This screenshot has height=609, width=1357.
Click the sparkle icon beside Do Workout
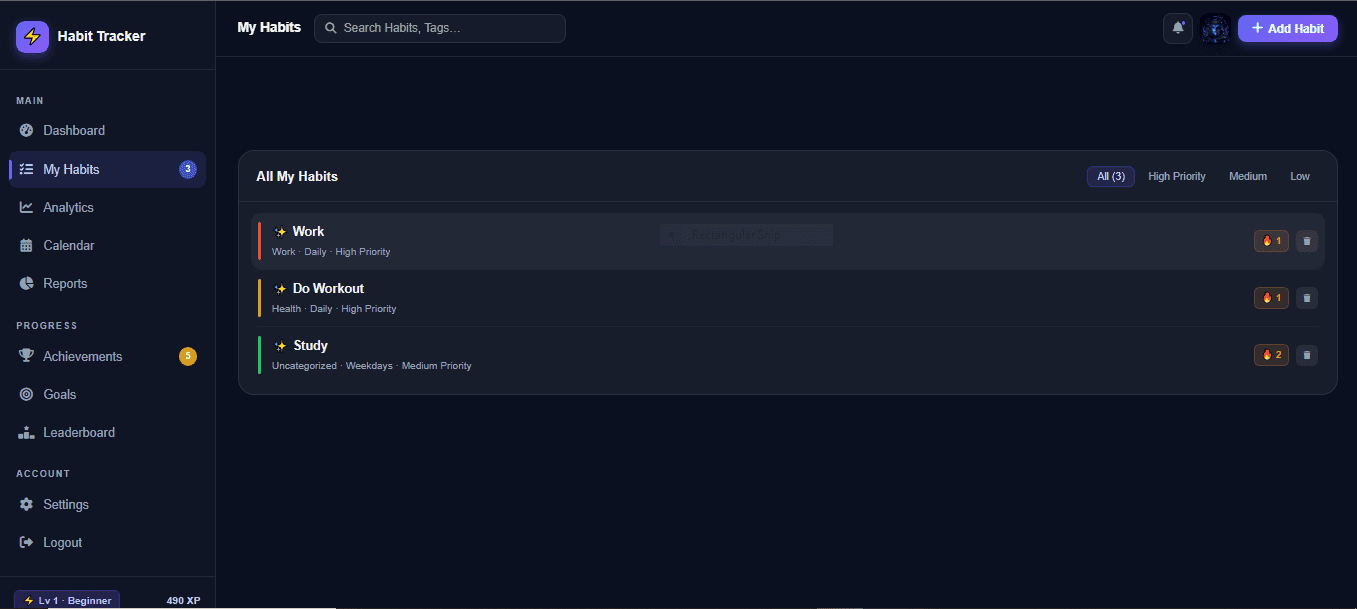tap(280, 289)
